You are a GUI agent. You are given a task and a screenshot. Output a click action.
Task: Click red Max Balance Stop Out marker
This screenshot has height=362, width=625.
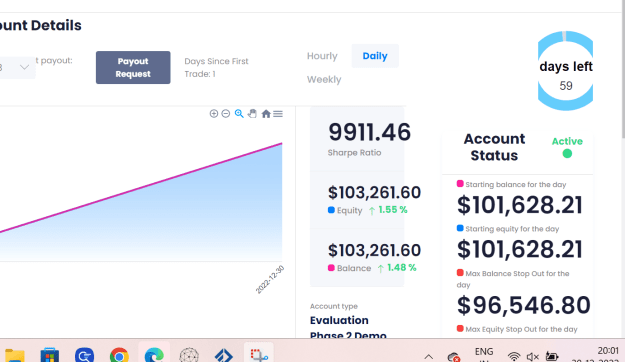[460, 273]
